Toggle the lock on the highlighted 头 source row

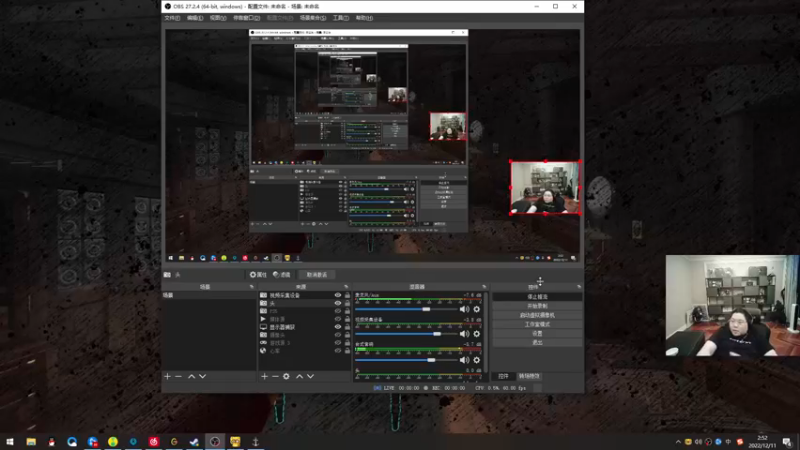(347, 303)
